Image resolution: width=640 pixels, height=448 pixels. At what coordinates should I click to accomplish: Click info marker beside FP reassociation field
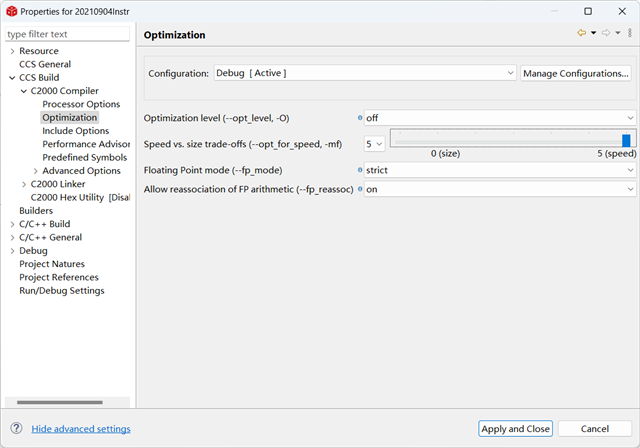360,189
